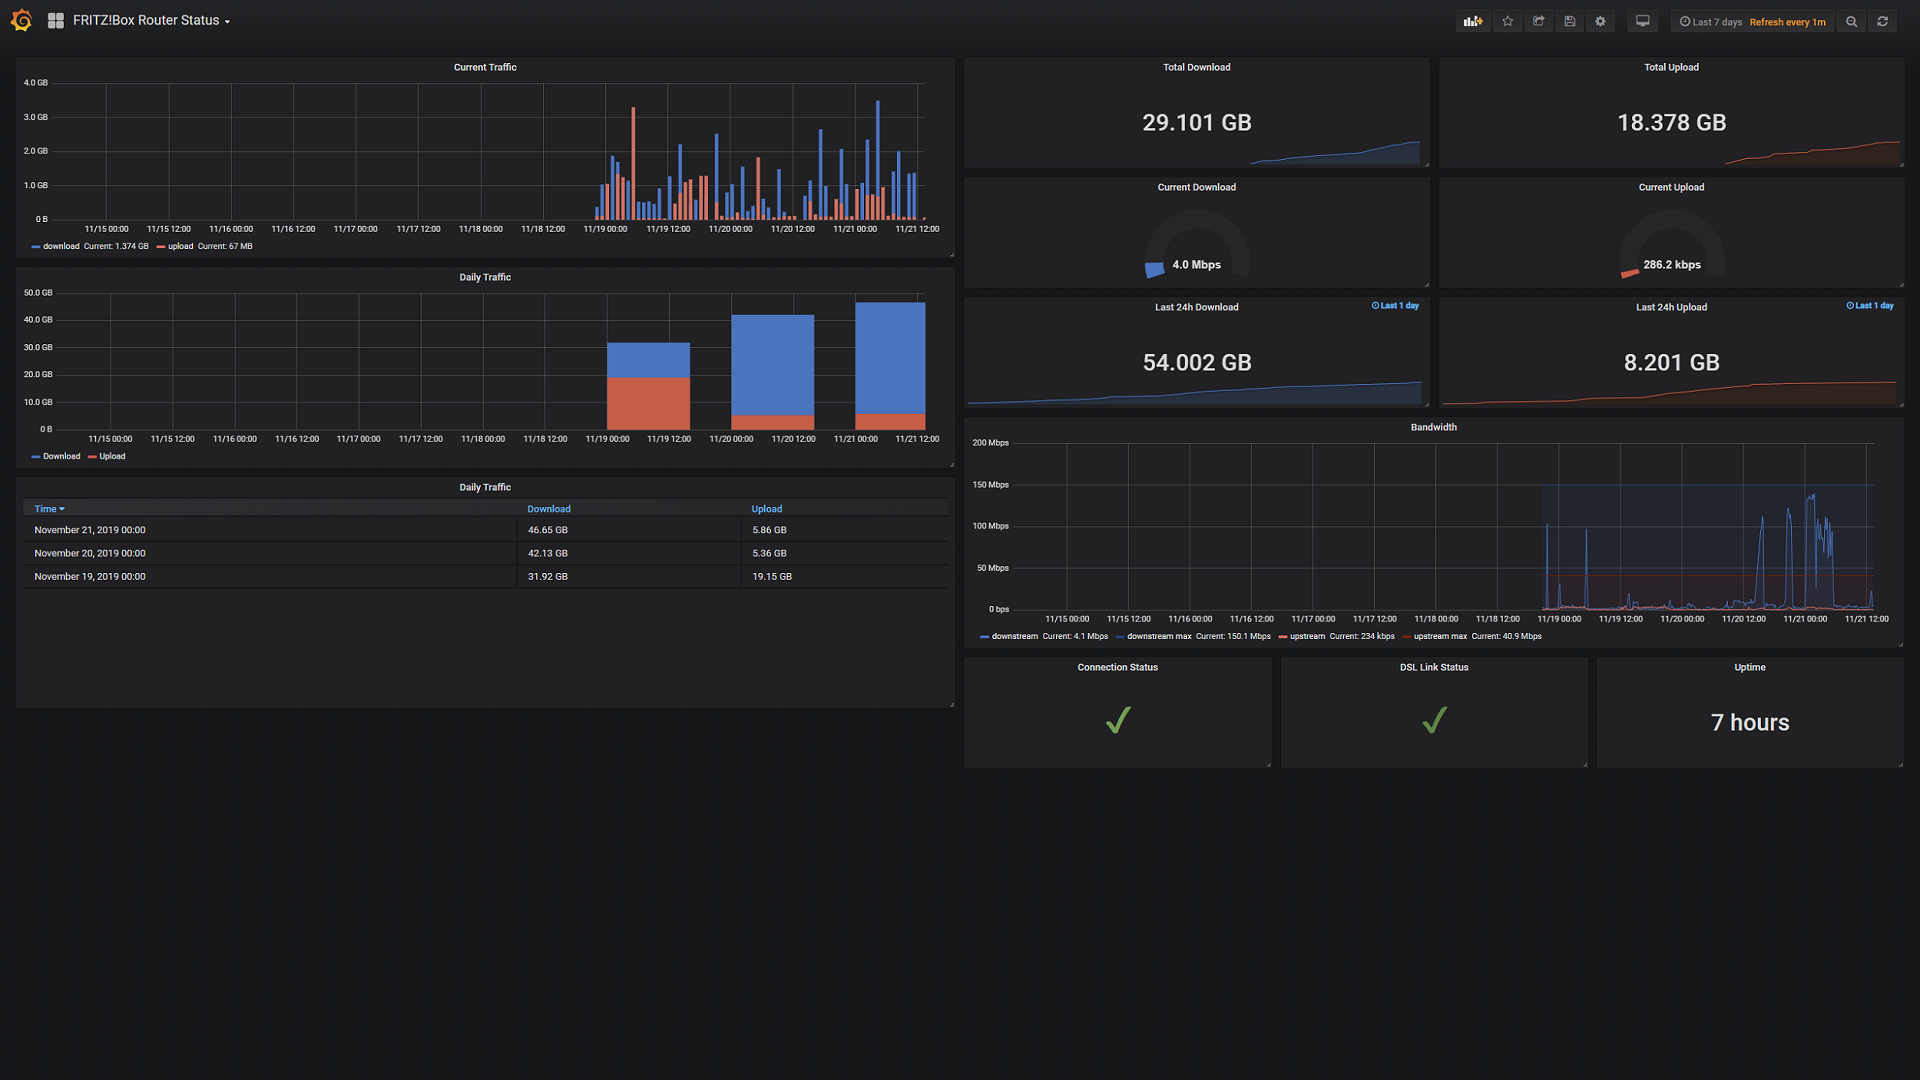Viewport: 1920px width, 1080px height.
Task: Click the Last 1 day link on Last 24h Upload
Action: [1871, 306]
